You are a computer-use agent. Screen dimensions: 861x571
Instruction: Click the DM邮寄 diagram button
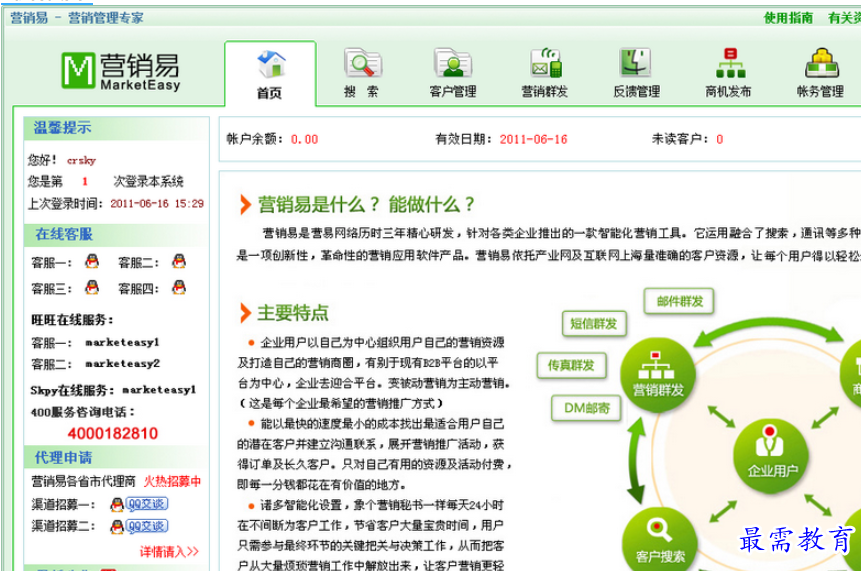[x=586, y=408]
